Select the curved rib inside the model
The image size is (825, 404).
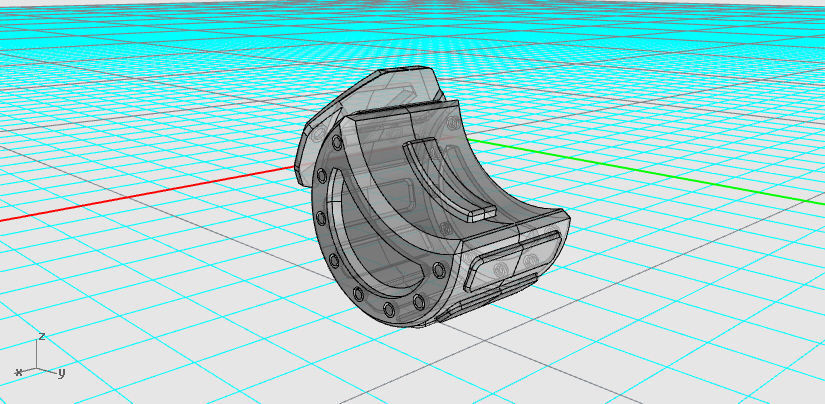[449, 180]
